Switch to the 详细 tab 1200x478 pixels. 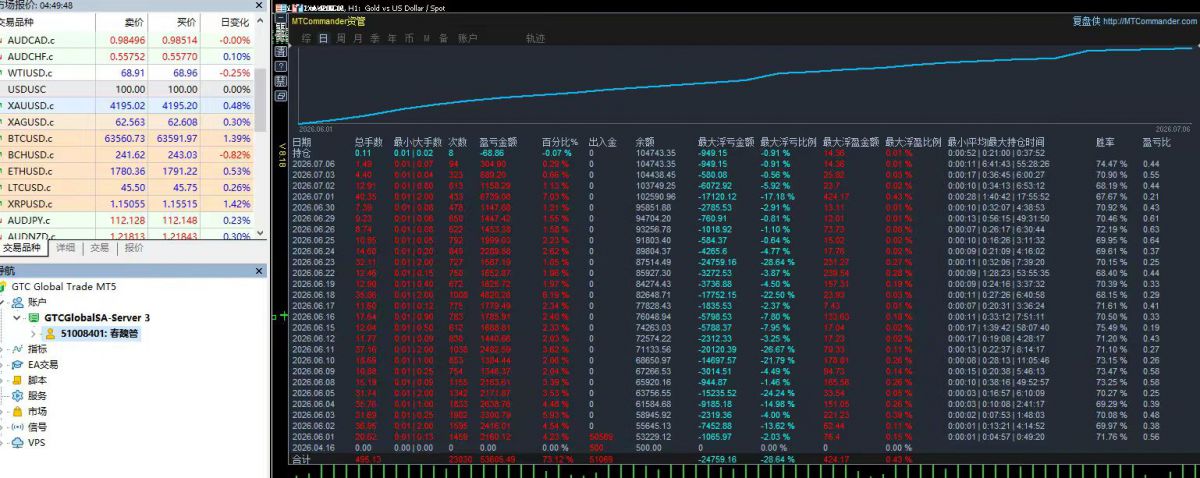click(65, 247)
